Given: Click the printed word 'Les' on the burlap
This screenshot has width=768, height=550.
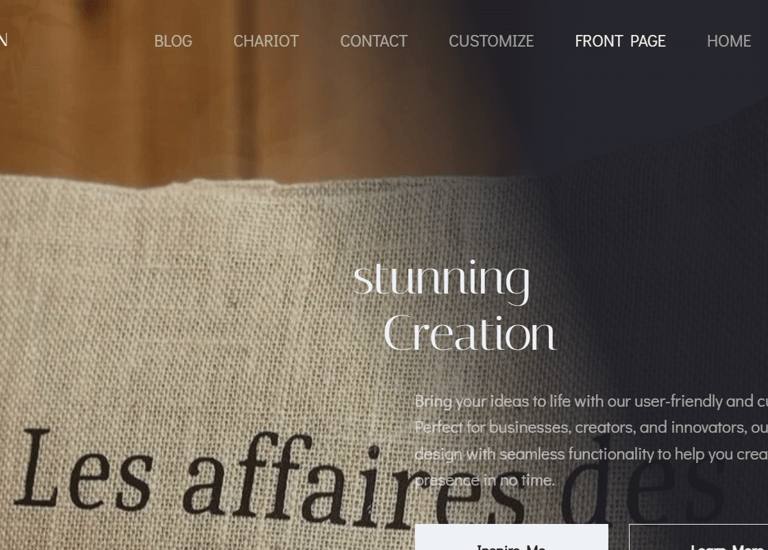Looking at the screenshot, I should coord(83,471).
